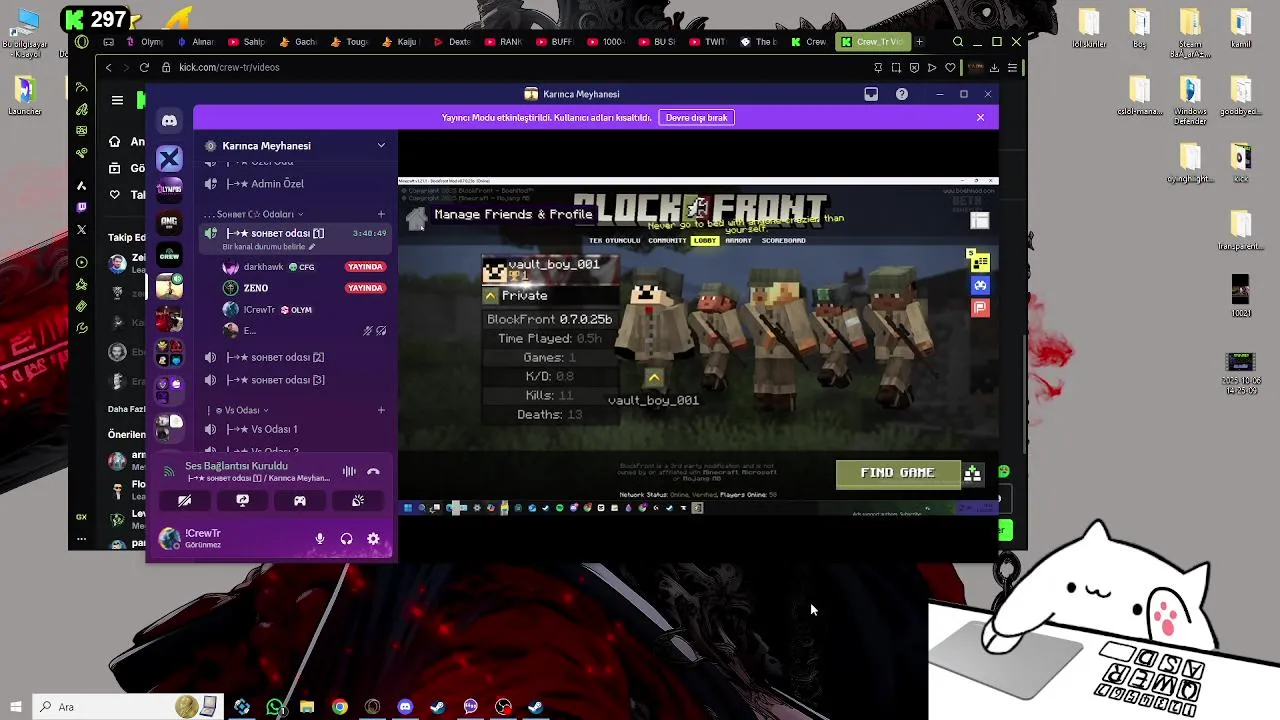
Task: Join the Admin Özel voice channel
Action: [x=295, y=184]
